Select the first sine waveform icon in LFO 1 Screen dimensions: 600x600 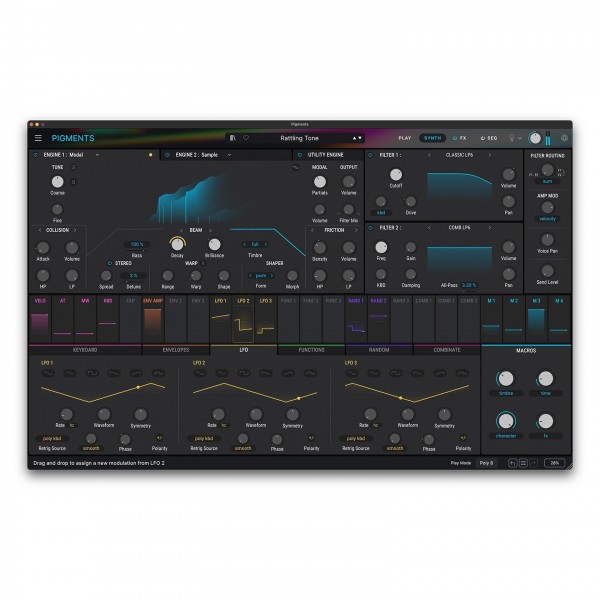(x=48, y=373)
